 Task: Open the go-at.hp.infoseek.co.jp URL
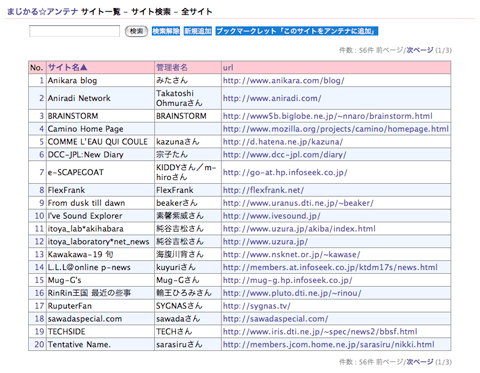285,172
